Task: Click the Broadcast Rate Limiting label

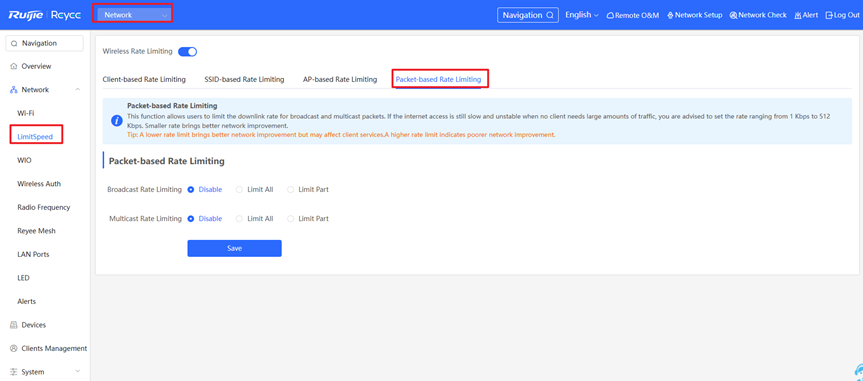Action: (x=144, y=189)
